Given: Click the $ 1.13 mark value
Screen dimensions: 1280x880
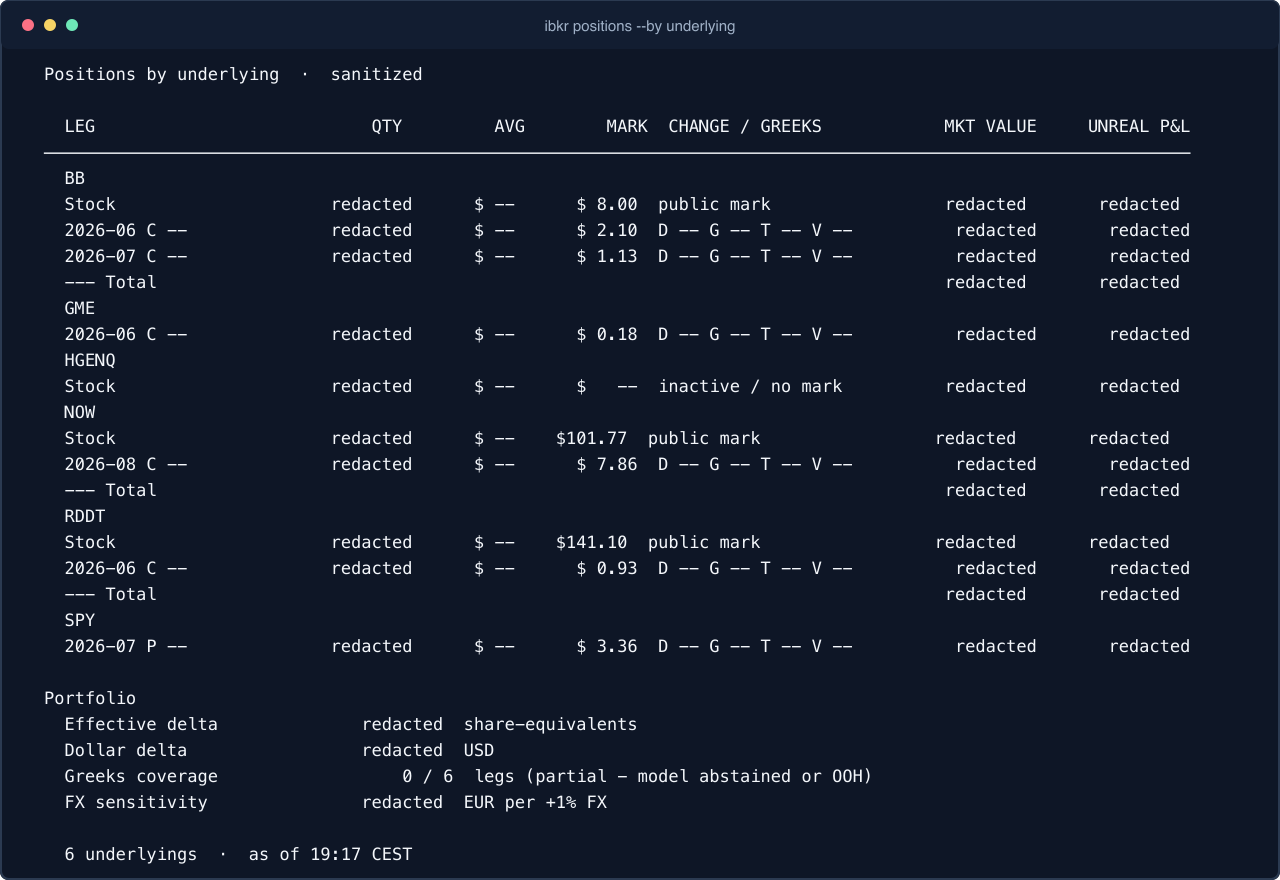Looking at the screenshot, I should point(607,256).
